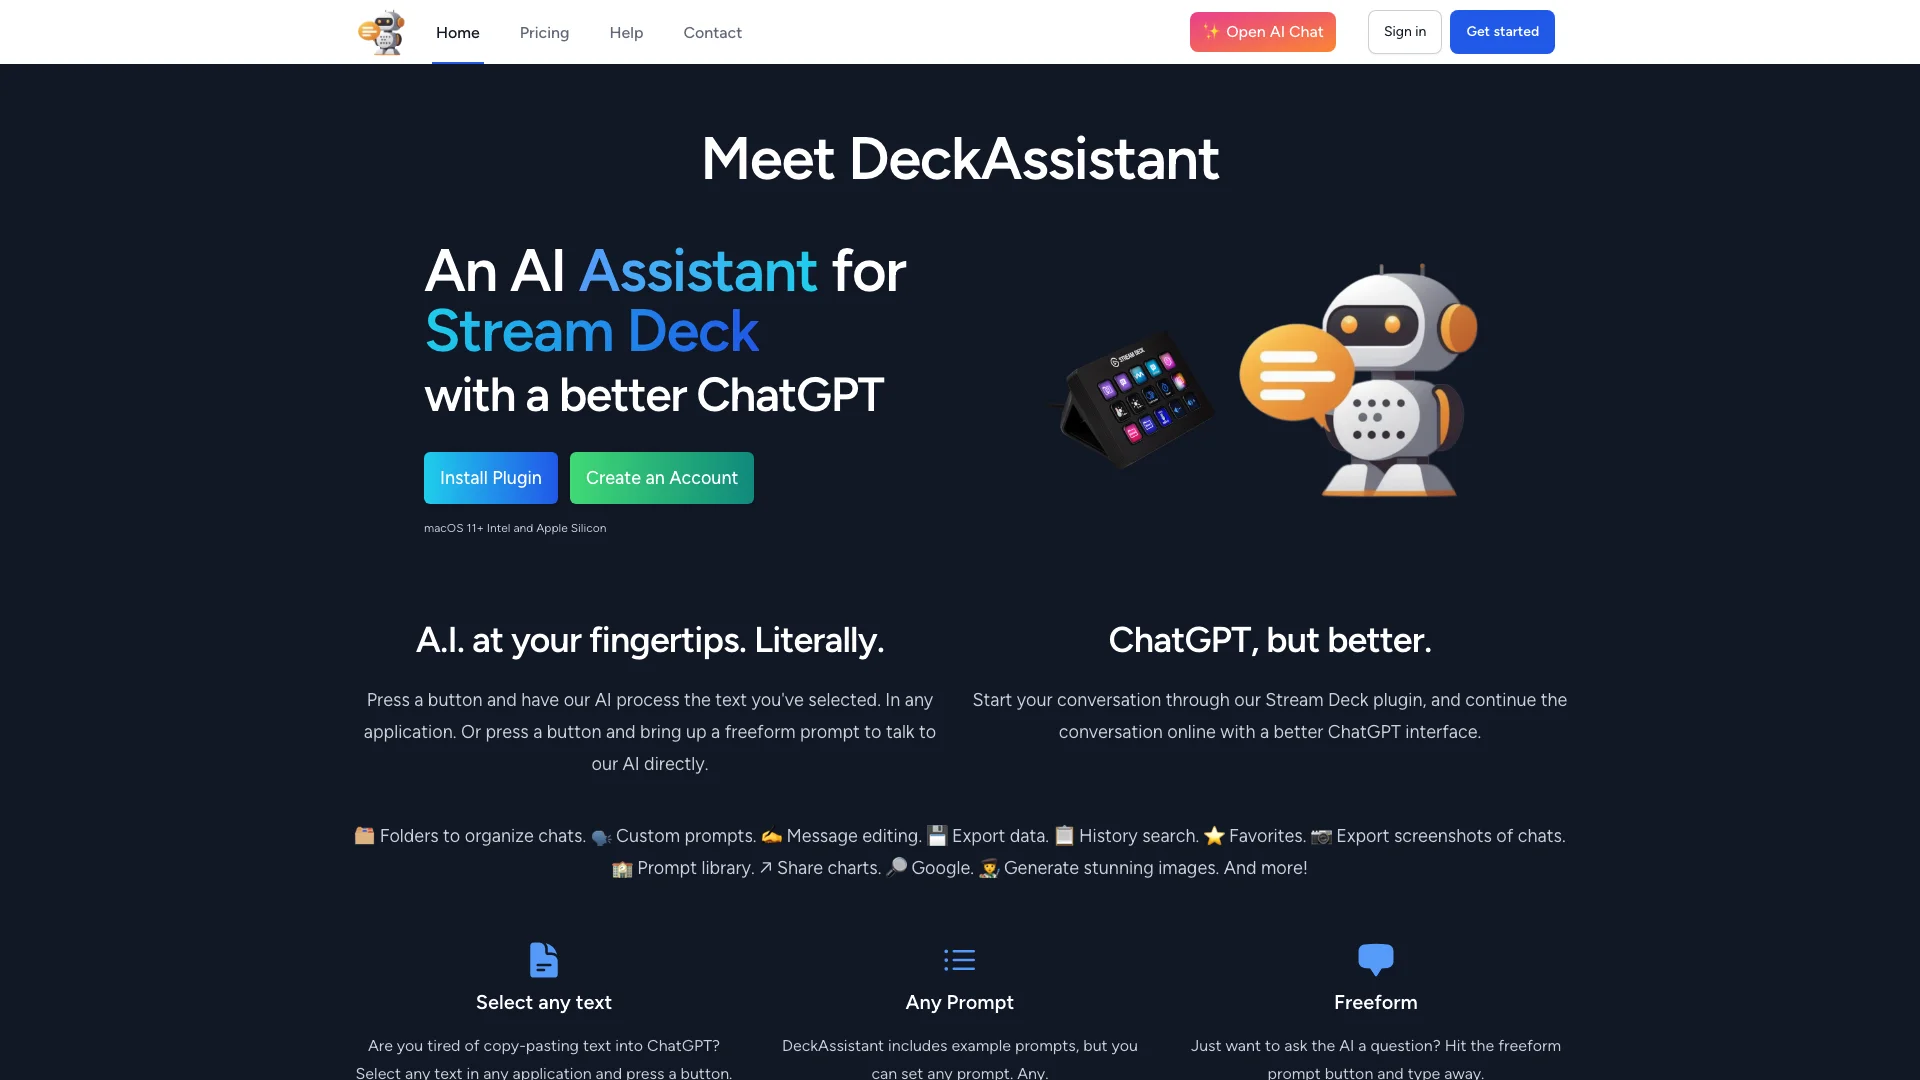Click the sparkle icon in Open AI Chat button

[x=1211, y=32]
